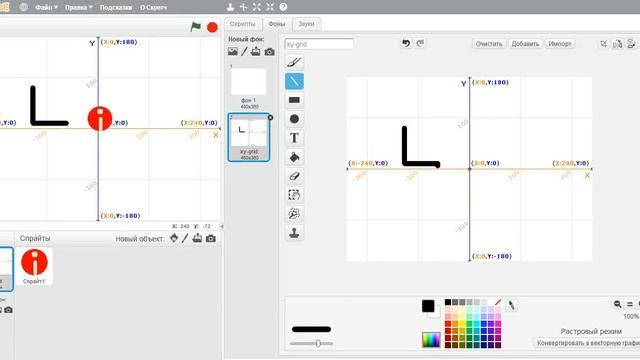
Task: Pick the bright red palette swatch
Action: click(448, 324)
